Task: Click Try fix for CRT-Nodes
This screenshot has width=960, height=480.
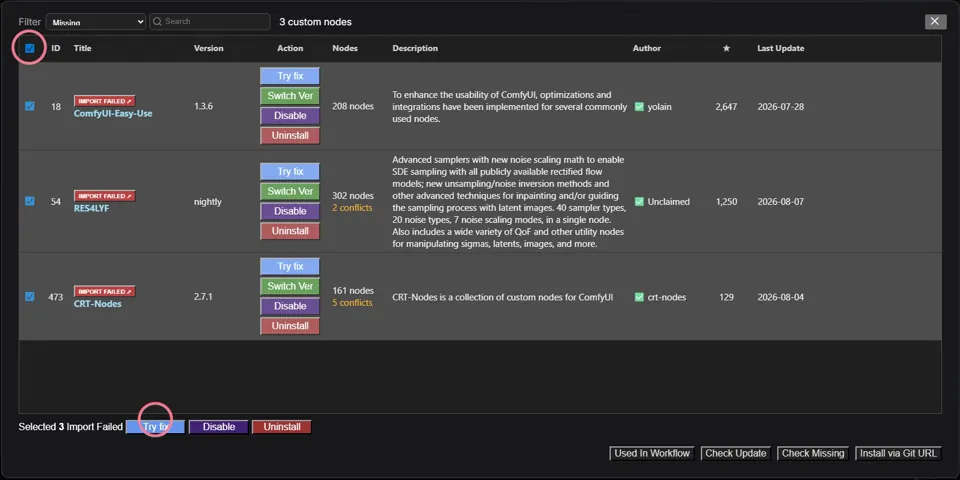Action: (290, 266)
